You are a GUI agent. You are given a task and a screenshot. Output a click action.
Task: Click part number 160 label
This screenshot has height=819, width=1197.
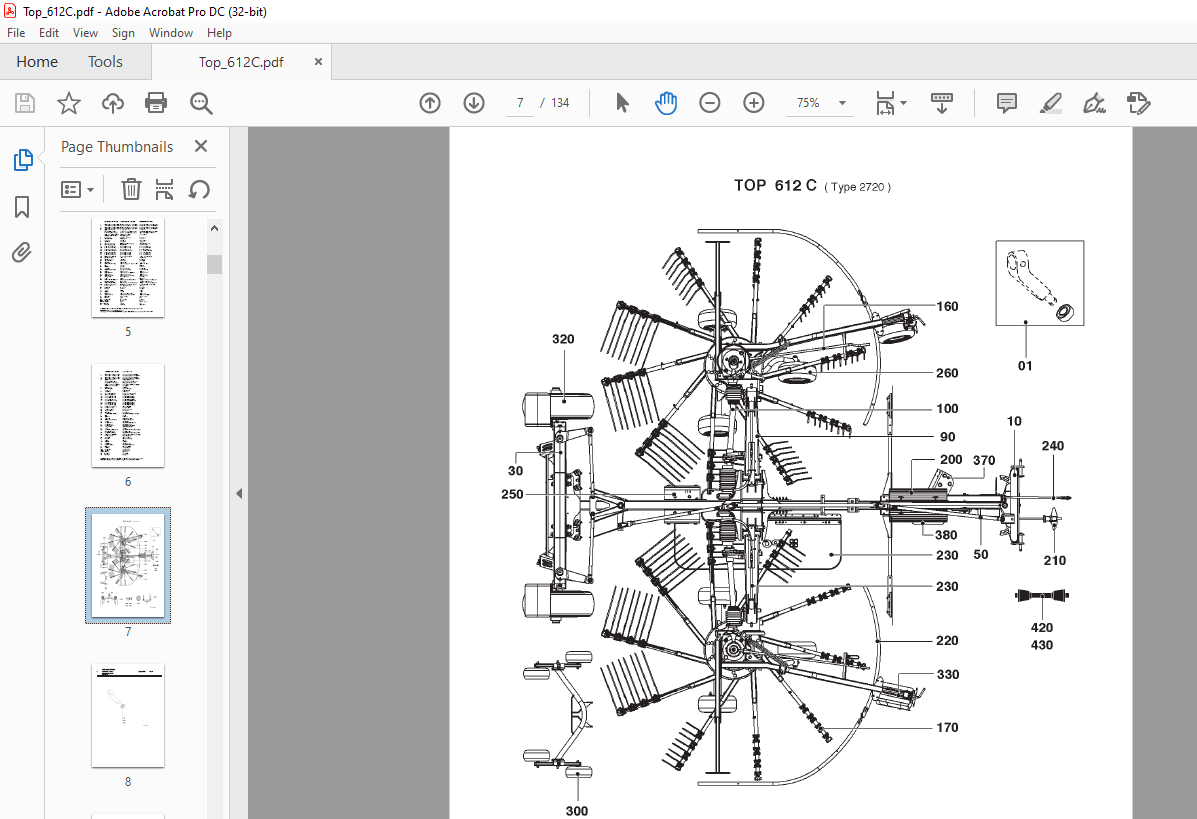pos(947,306)
